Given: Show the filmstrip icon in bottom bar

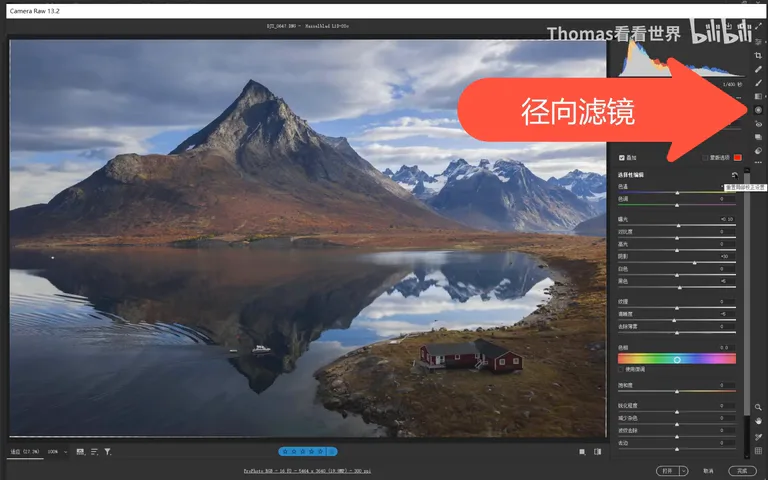Looking at the screenshot, I should 80,452.
